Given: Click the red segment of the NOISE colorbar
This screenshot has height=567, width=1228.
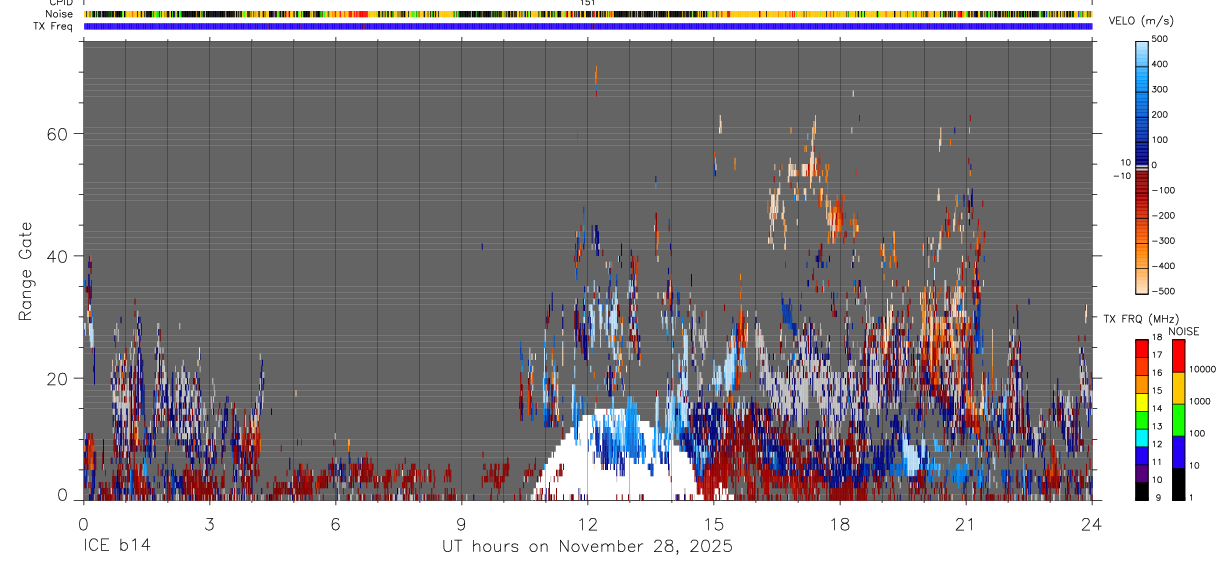Looking at the screenshot, I should [1177, 355].
